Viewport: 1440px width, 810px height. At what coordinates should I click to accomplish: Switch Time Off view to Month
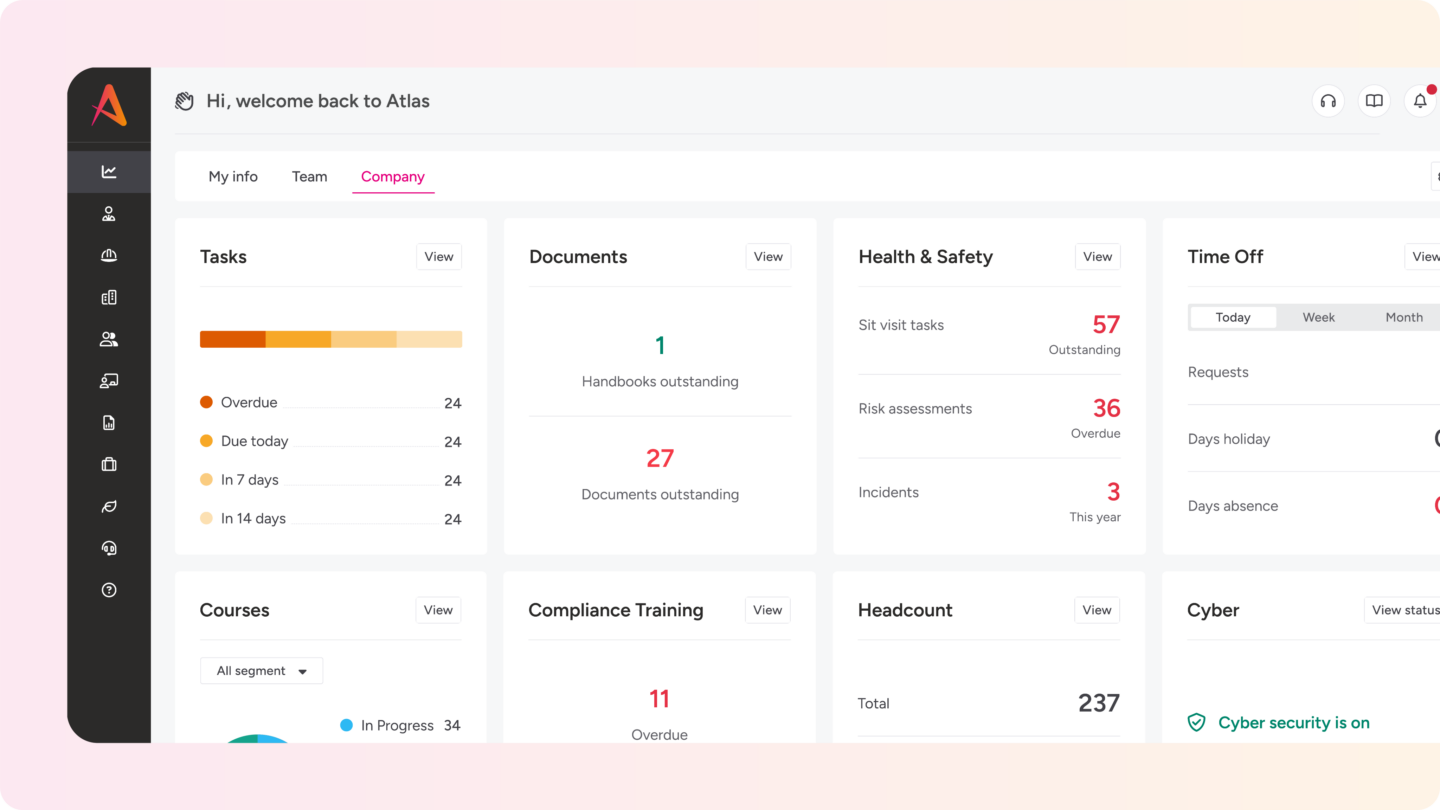(x=1404, y=317)
